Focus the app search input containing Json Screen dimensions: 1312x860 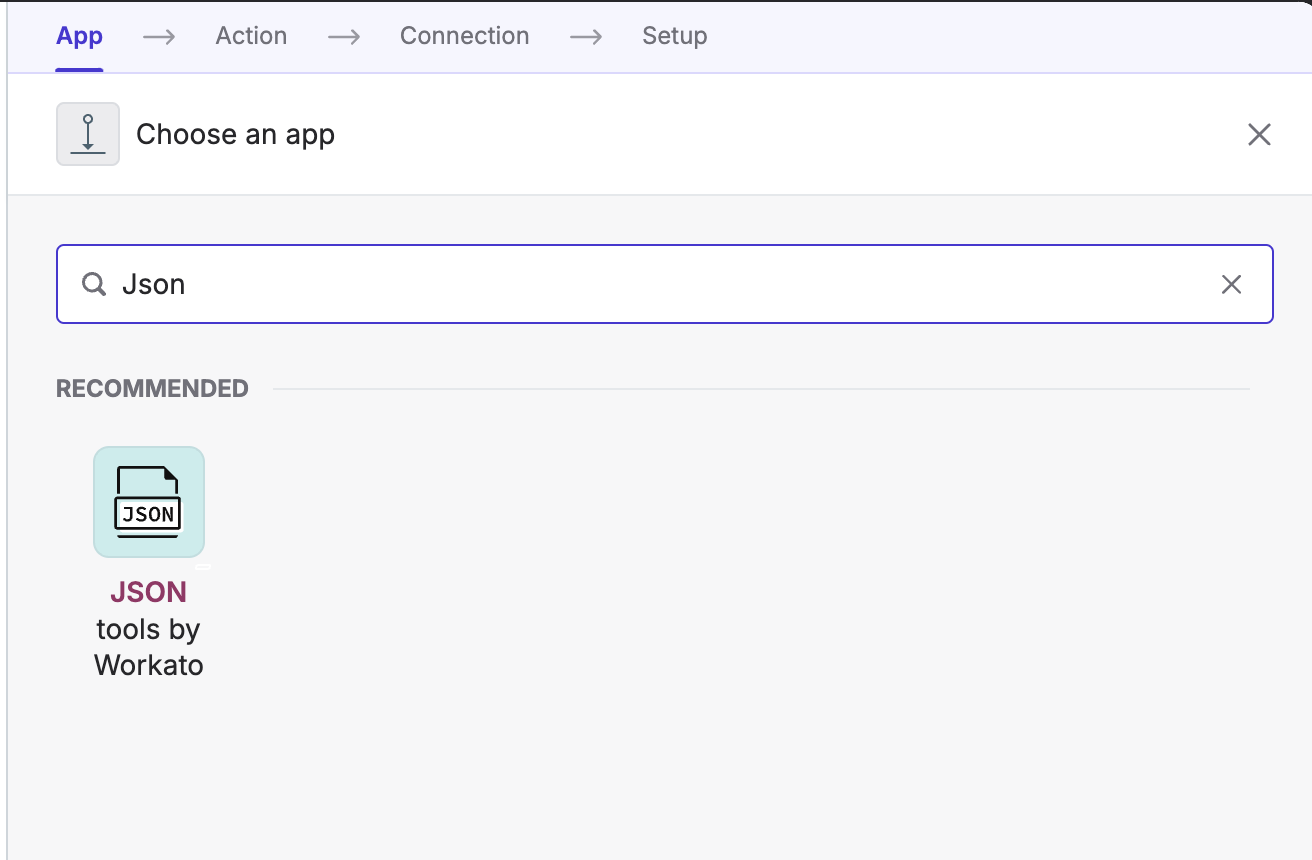pos(664,284)
